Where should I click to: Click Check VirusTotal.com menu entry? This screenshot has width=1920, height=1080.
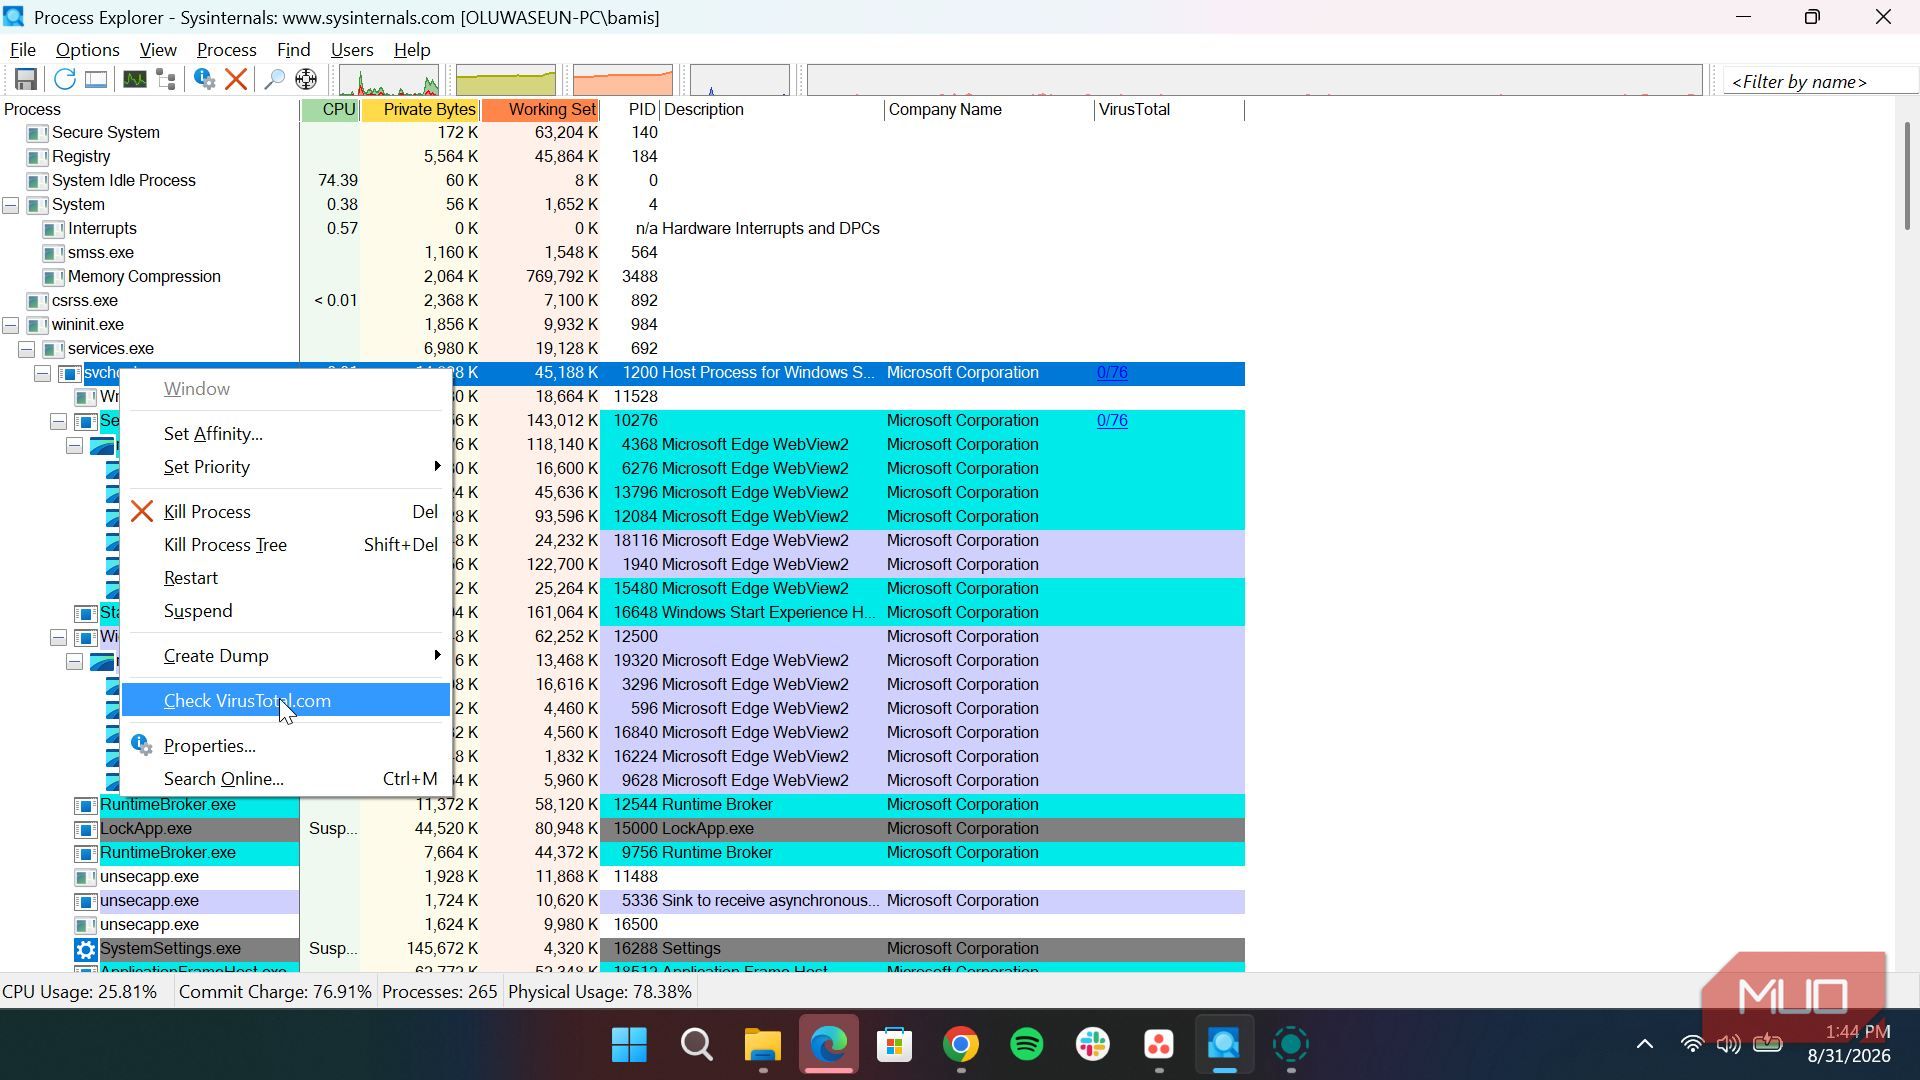click(286, 701)
